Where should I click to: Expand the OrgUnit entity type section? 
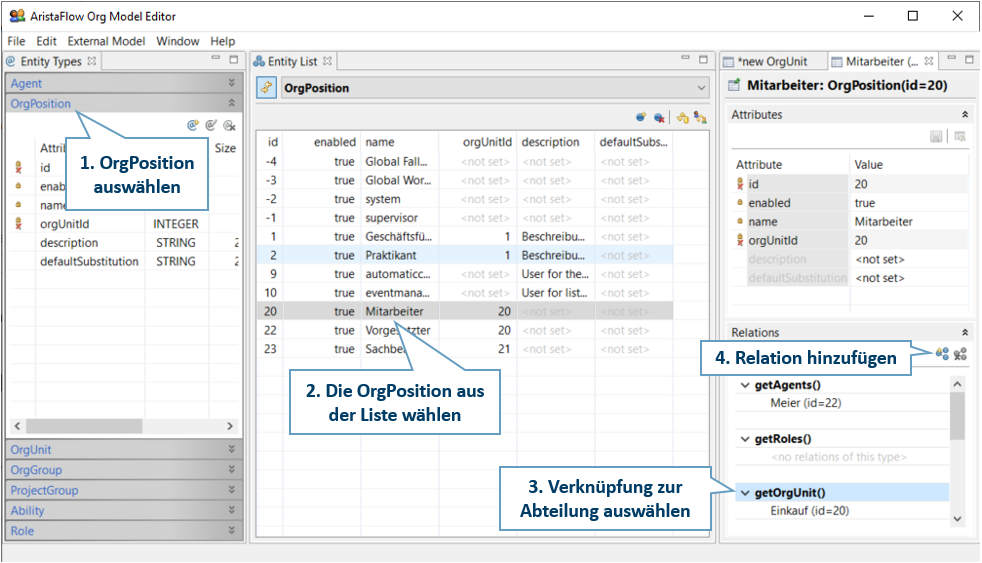[232, 449]
